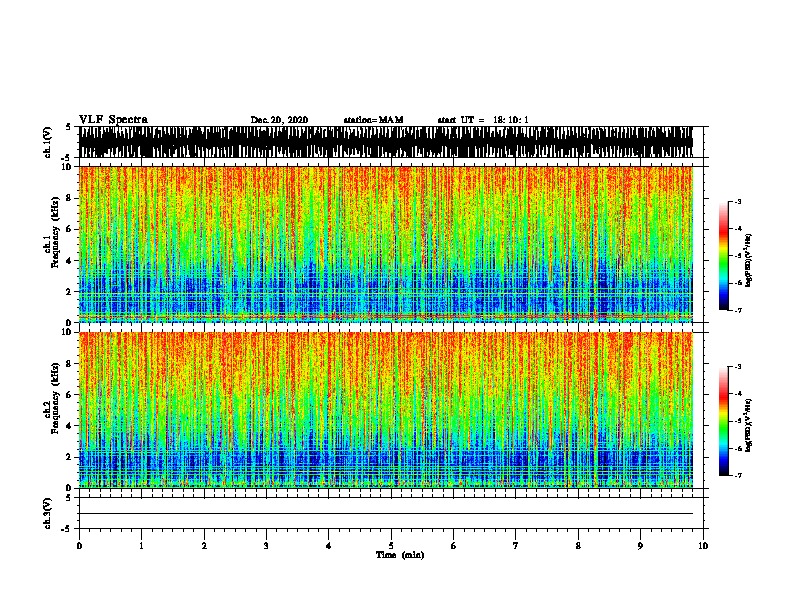Click the "VLF Spectra" plot title
This screenshot has width=792, height=612.
[x=114, y=120]
